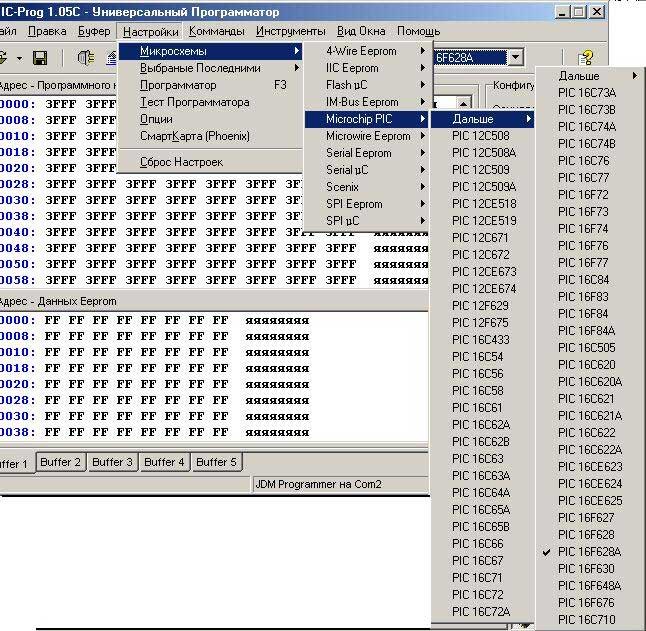The width and height of the screenshot is (646, 631).
Task: Open the Правка menu
Action: (x=47, y=31)
